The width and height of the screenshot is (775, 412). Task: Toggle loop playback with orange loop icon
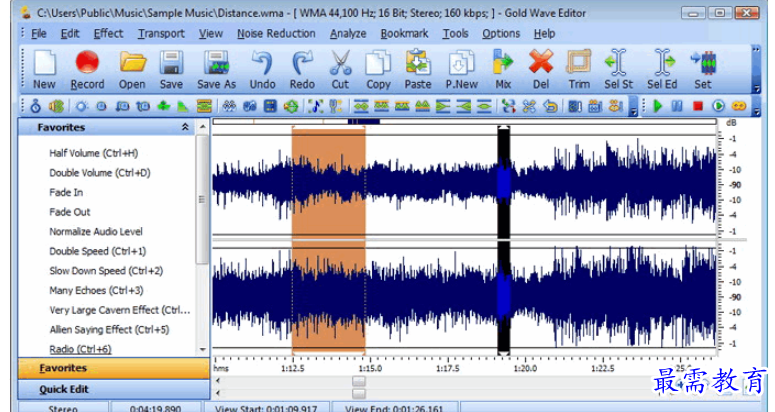click(x=738, y=106)
